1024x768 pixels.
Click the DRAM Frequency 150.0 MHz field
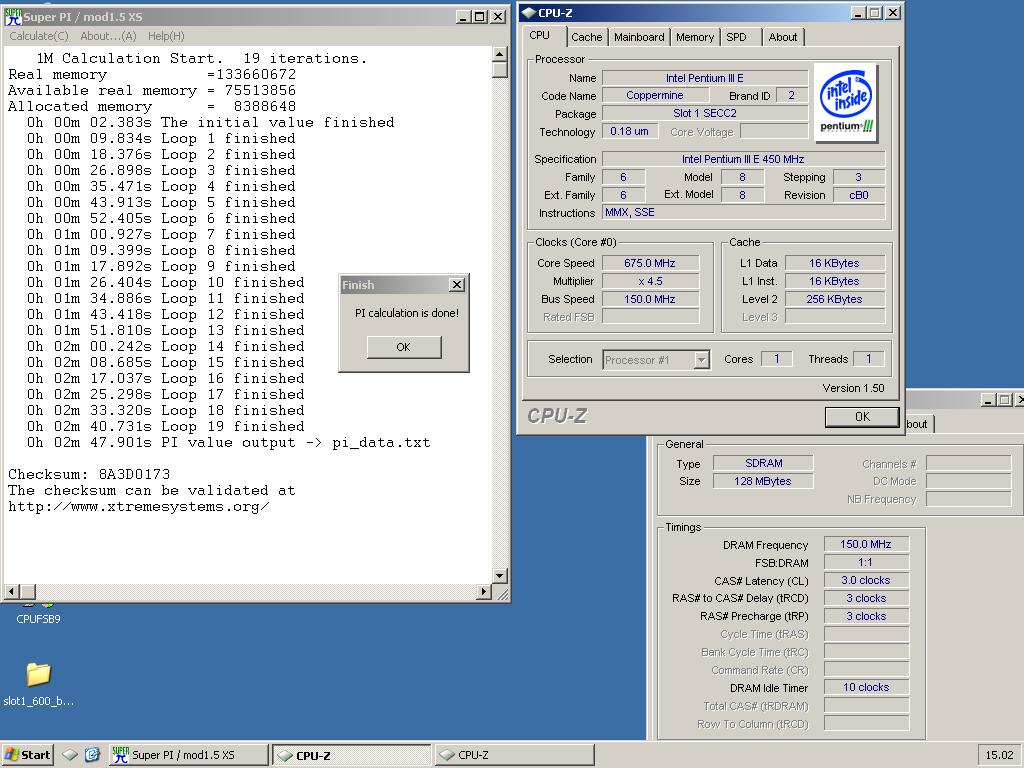[x=866, y=544]
